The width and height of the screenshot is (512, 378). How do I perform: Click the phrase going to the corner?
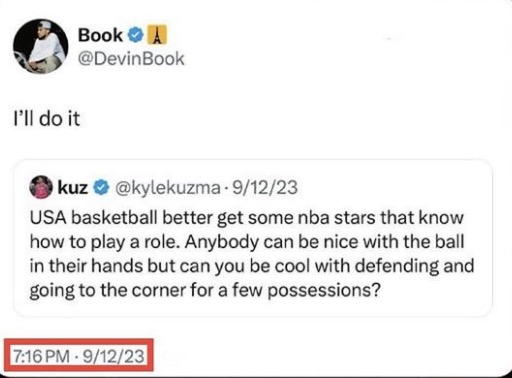pyautogui.click(x=108, y=291)
